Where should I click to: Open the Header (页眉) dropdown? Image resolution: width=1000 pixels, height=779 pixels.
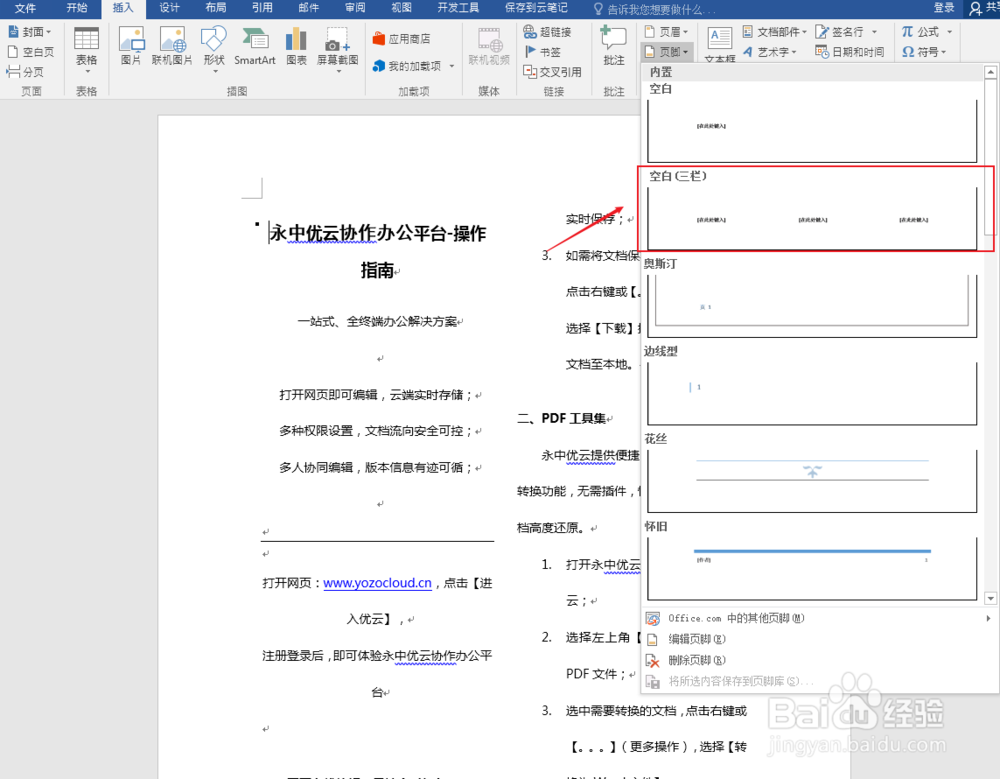[x=666, y=31]
